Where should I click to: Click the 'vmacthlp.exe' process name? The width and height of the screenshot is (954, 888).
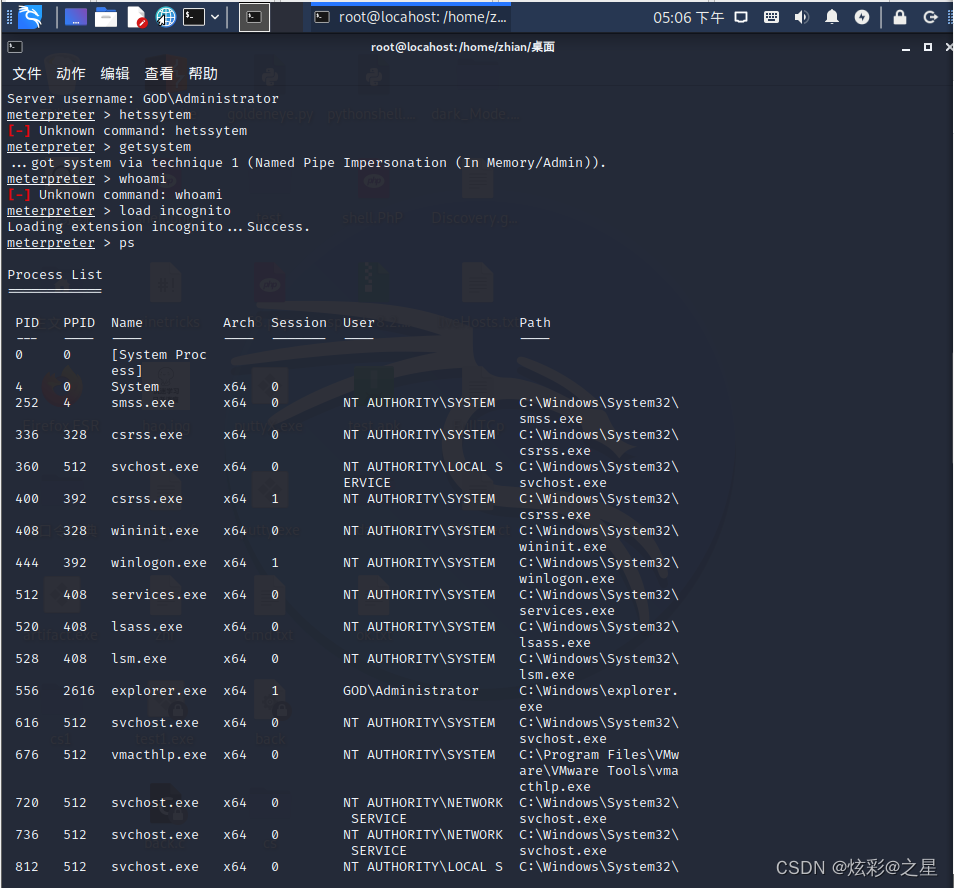(x=159, y=754)
